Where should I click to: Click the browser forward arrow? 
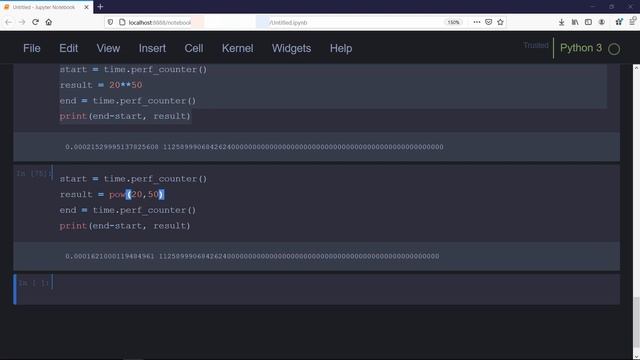pyautogui.click(x=22, y=22)
